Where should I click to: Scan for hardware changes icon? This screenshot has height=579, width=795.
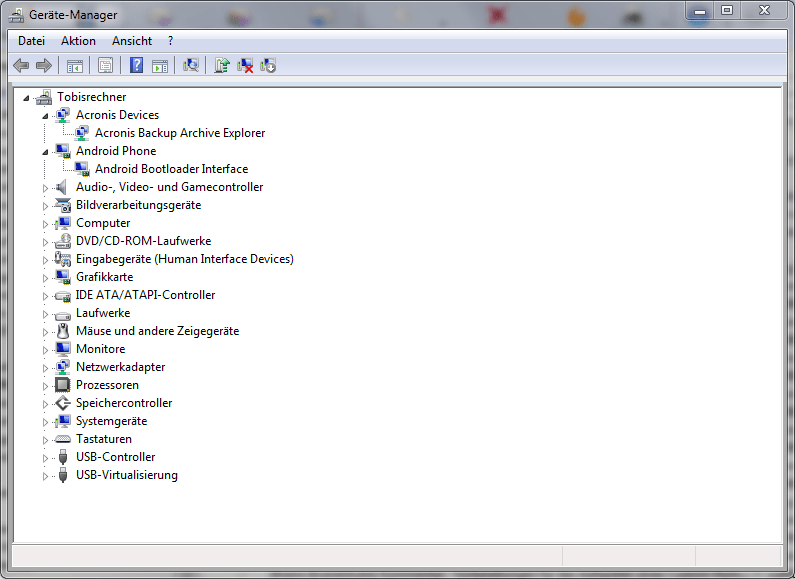pos(191,65)
